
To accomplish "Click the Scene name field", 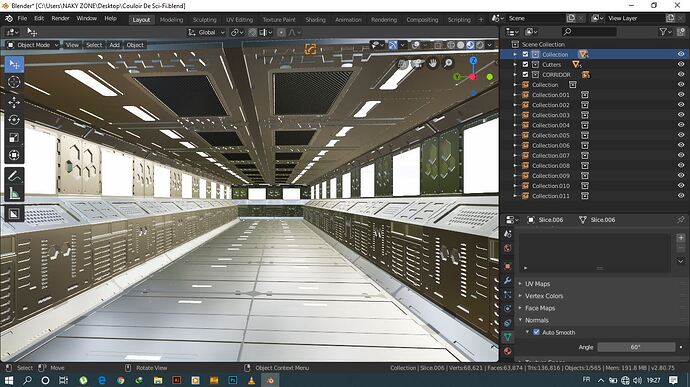I will click(x=536, y=18).
